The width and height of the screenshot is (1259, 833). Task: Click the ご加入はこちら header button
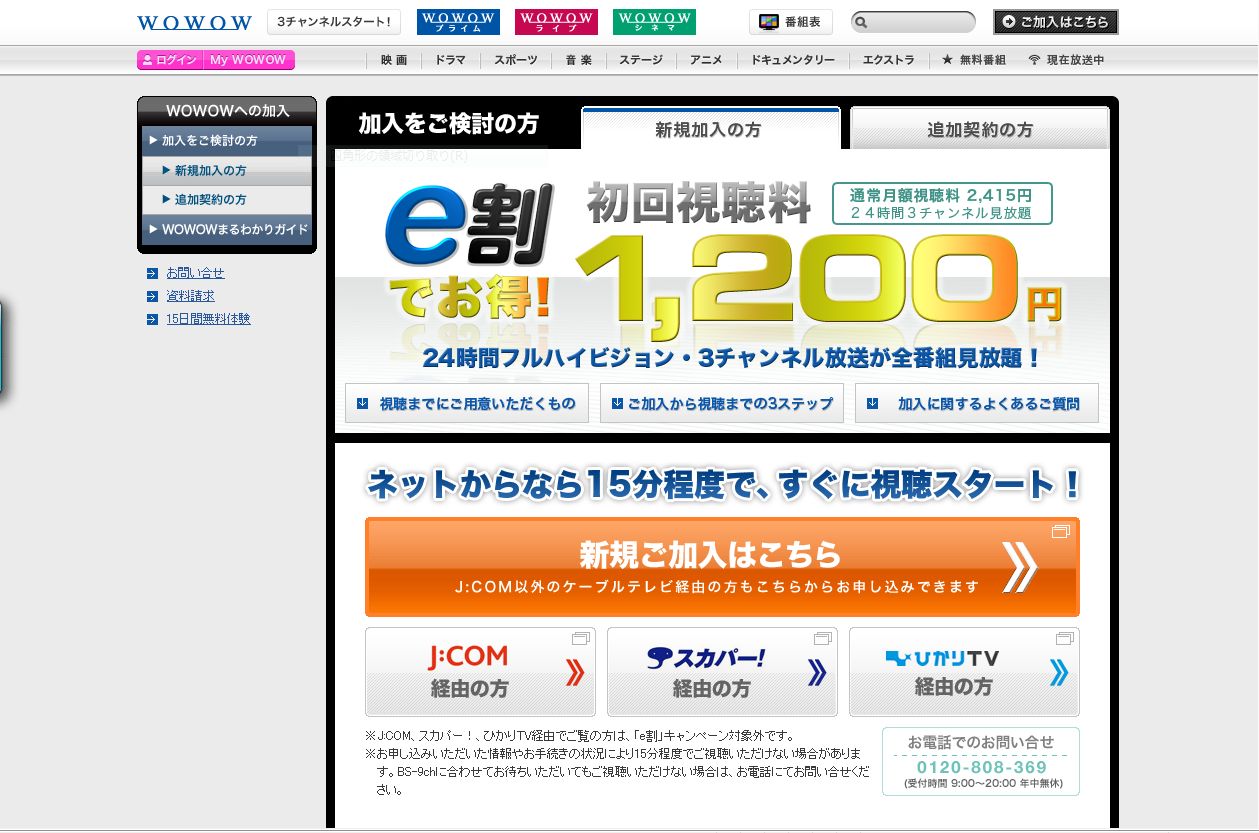pos(1056,22)
